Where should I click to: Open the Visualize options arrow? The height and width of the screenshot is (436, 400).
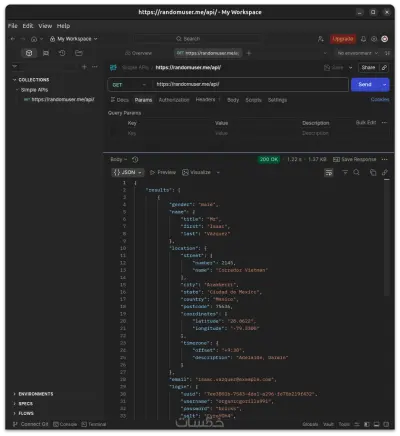pyautogui.click(x=218, y=172)
